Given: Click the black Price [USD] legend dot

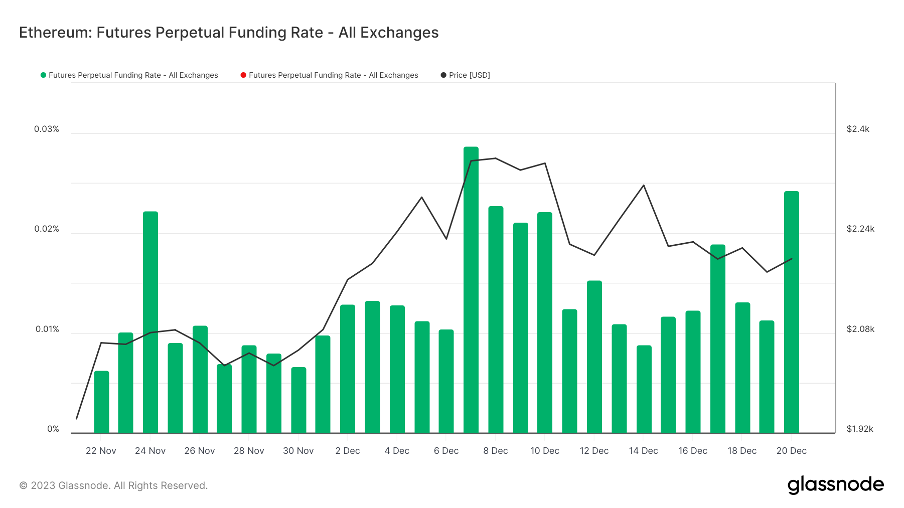Looking at the screenshot, I should (x=443, y=75).
